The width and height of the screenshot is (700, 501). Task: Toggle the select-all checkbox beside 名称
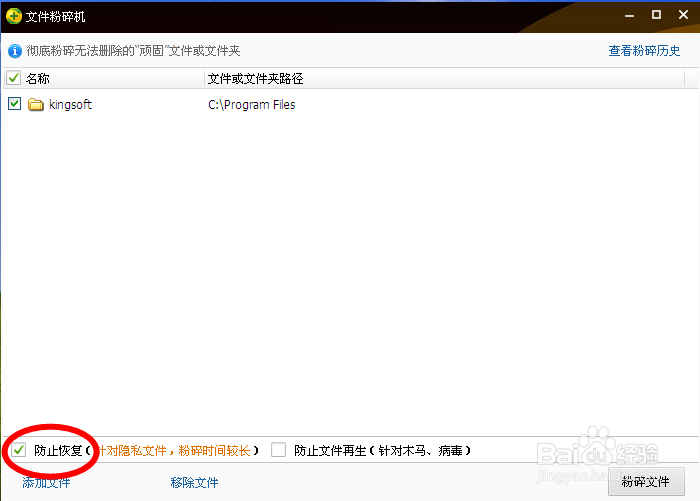click(13, 78)
